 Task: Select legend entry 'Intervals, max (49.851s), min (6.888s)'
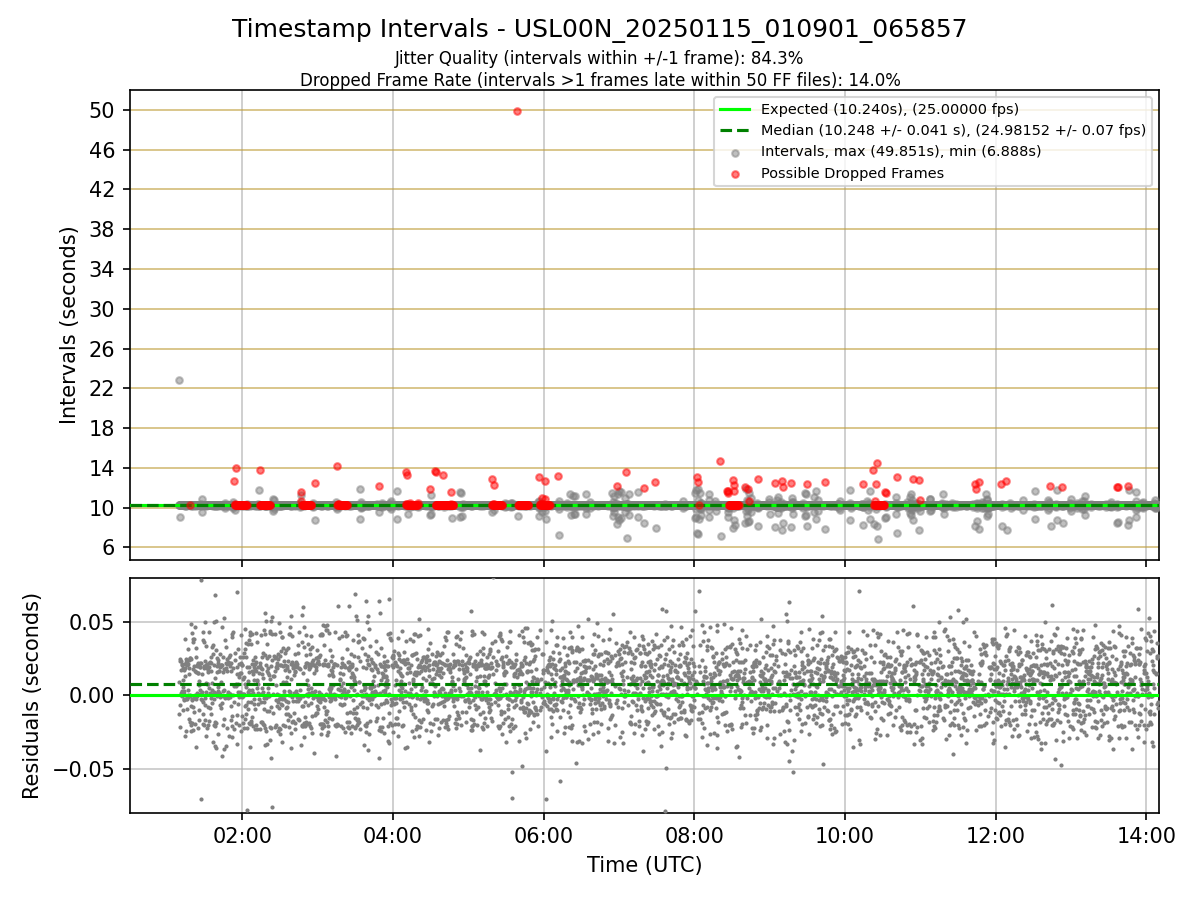click(901, 152)
